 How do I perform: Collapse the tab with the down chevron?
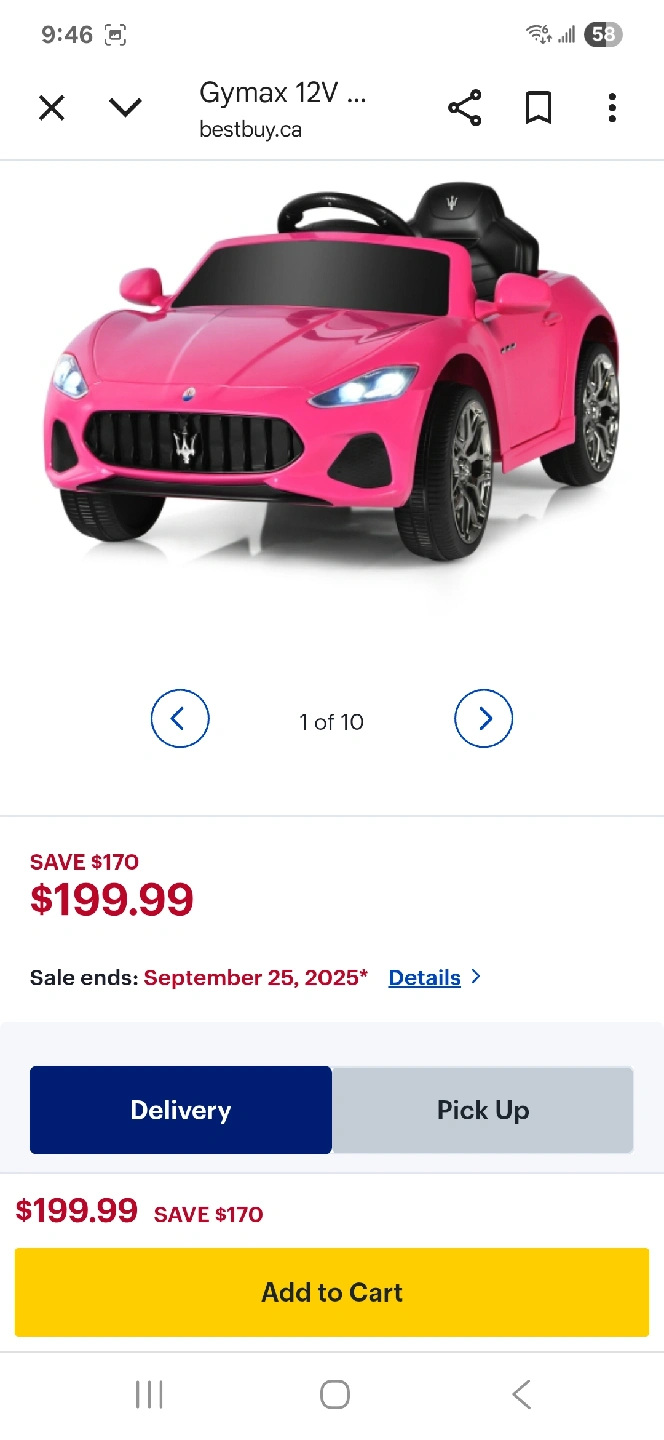tap(125, 107)
